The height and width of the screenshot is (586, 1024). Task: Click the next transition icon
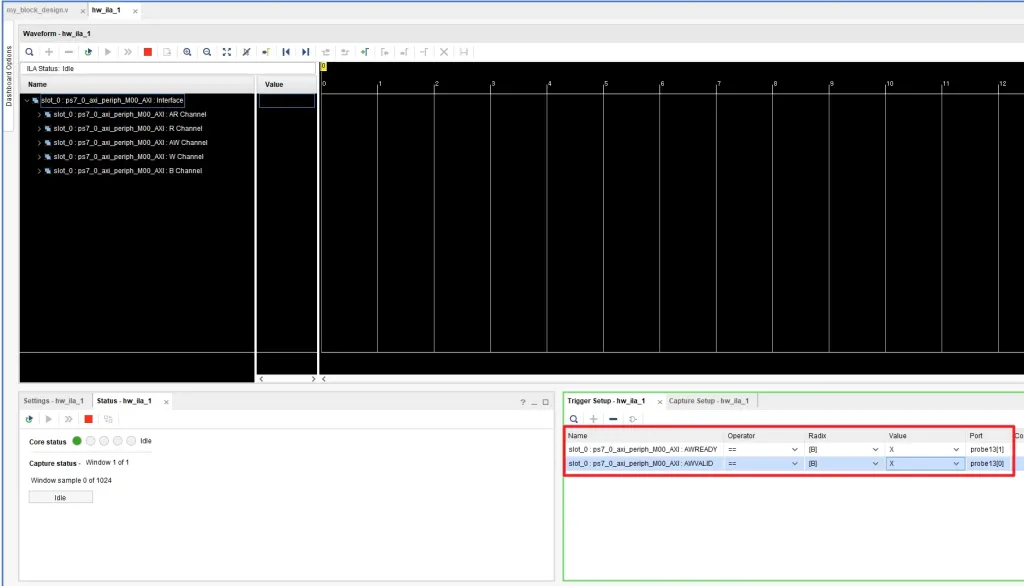pos(345,52)
